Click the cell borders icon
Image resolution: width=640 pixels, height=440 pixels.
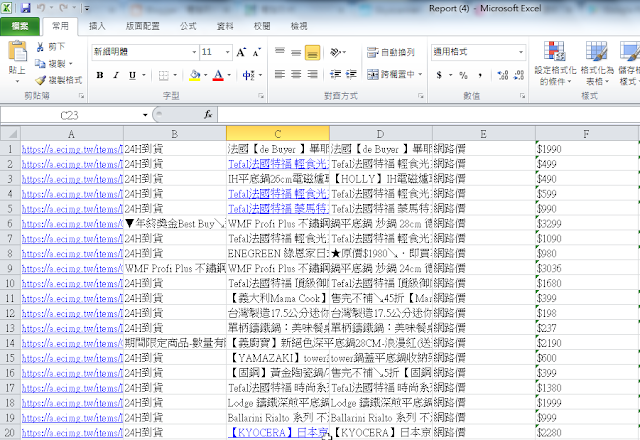[x=163, y=75]
